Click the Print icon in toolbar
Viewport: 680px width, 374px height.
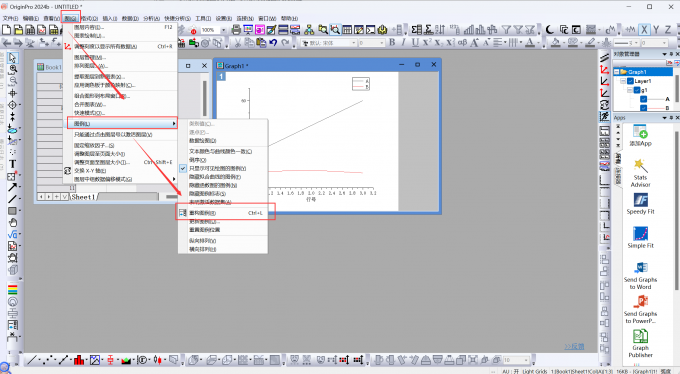pyautogui.click(x=236, y=30)
